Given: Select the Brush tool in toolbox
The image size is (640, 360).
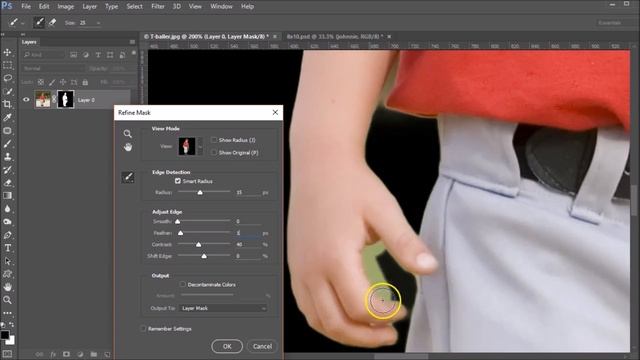Looking at the screenshot, I should 7,144.
